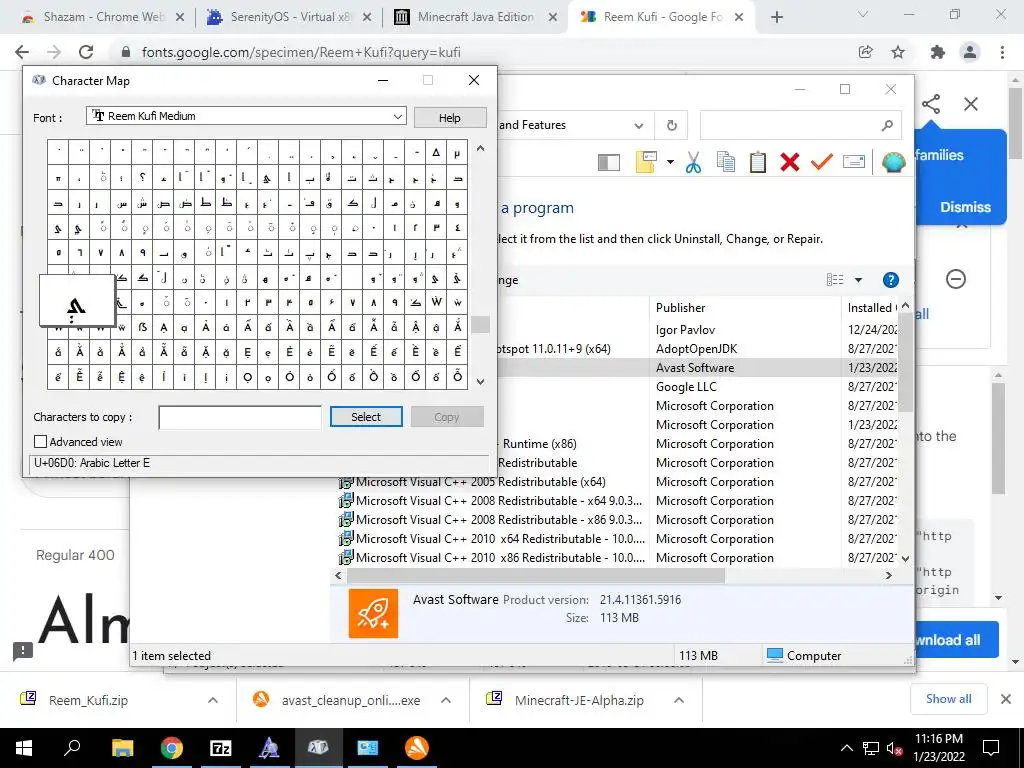Click the red X Delete toolbar icon

790,162
